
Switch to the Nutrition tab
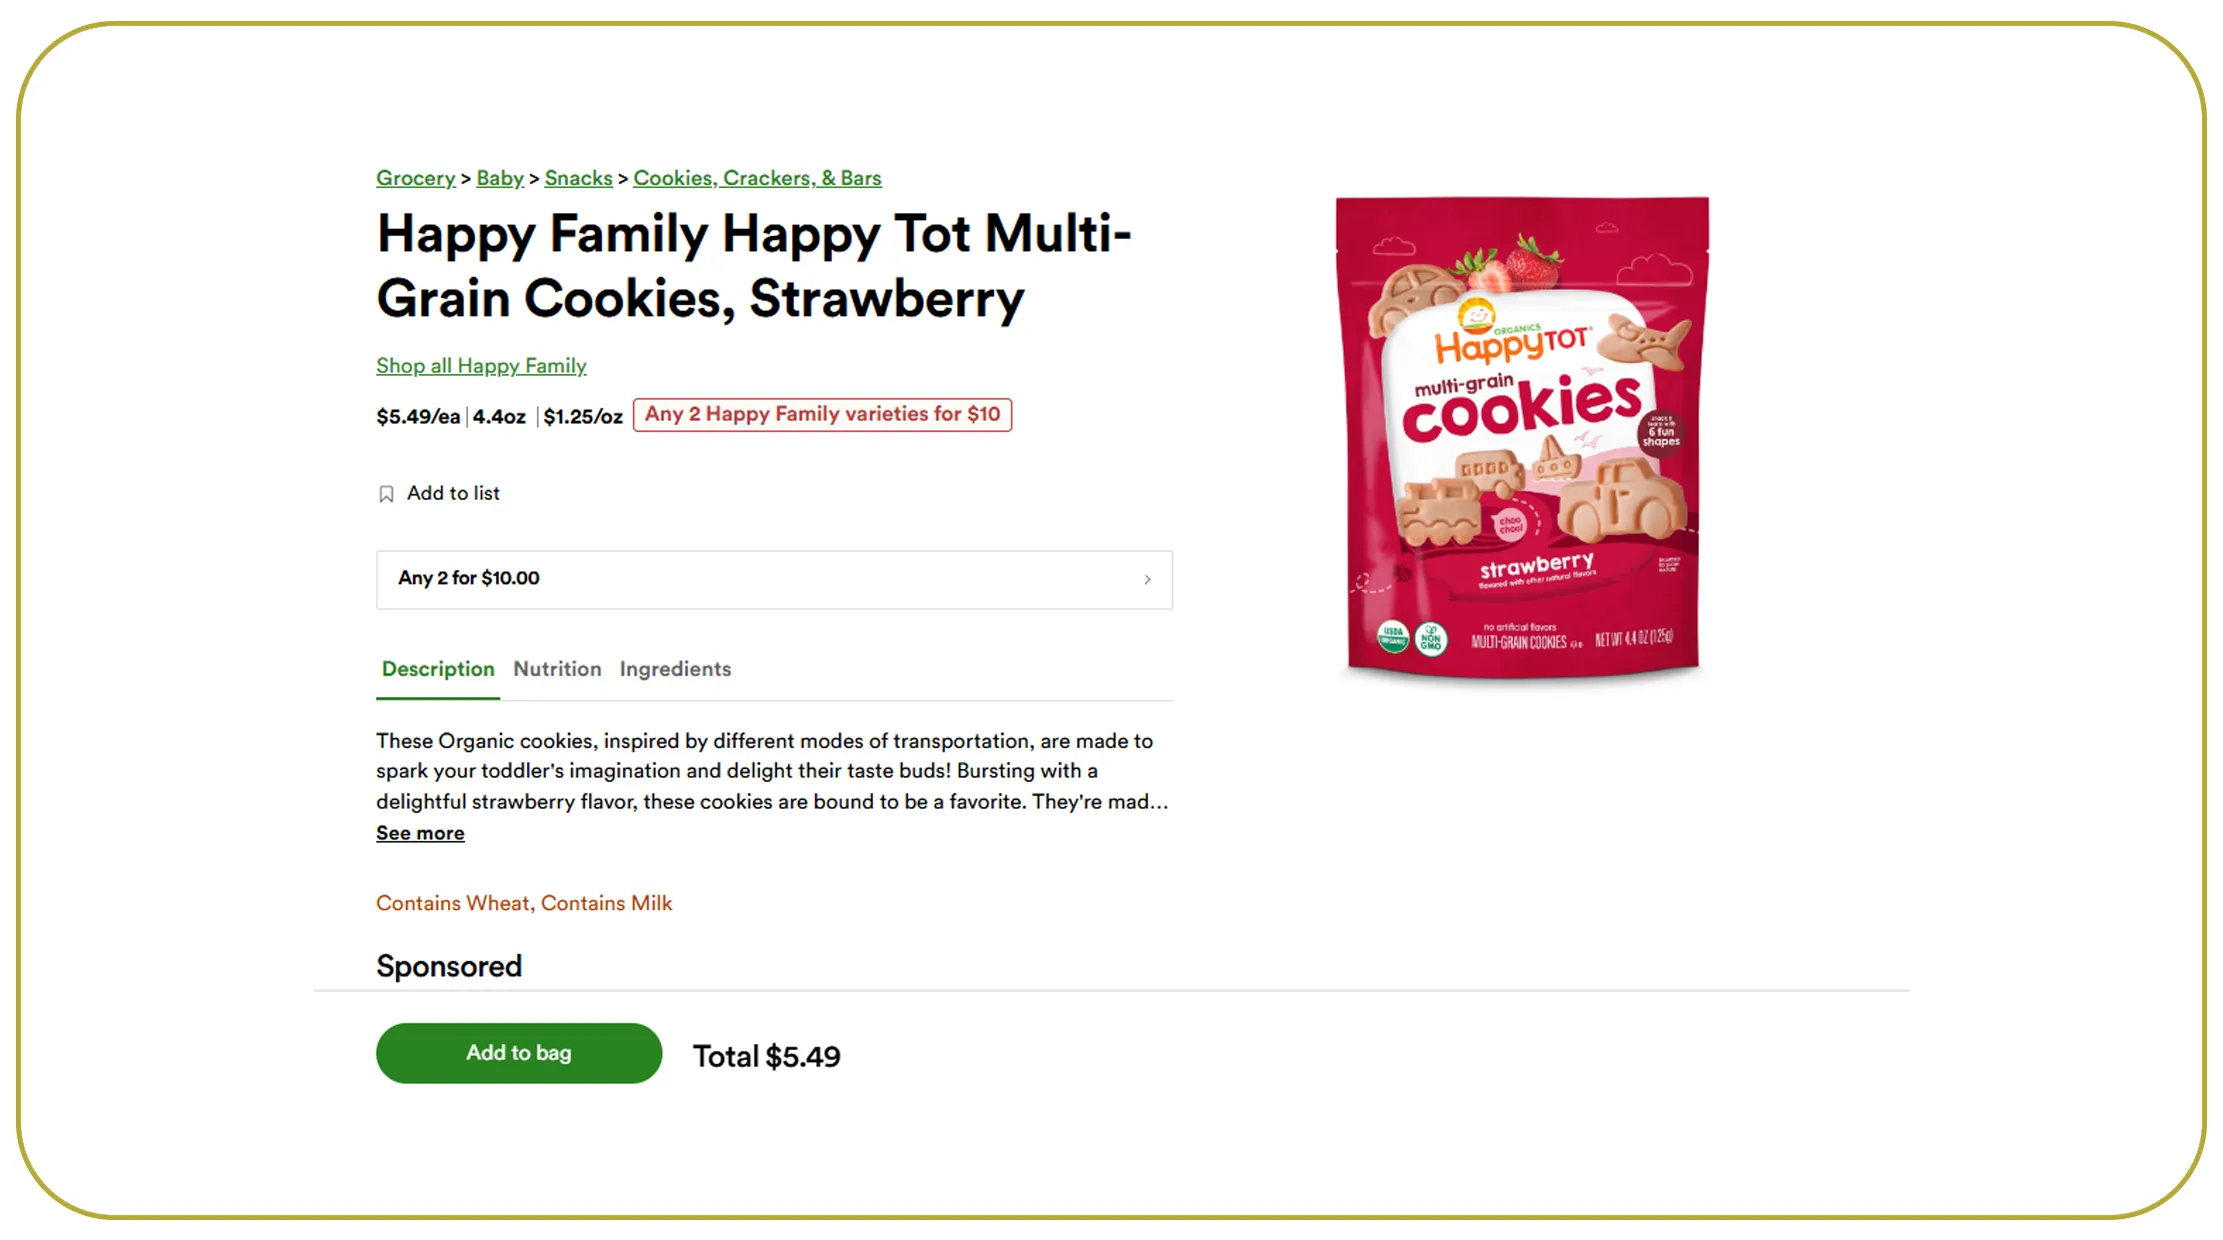(557, 669)
